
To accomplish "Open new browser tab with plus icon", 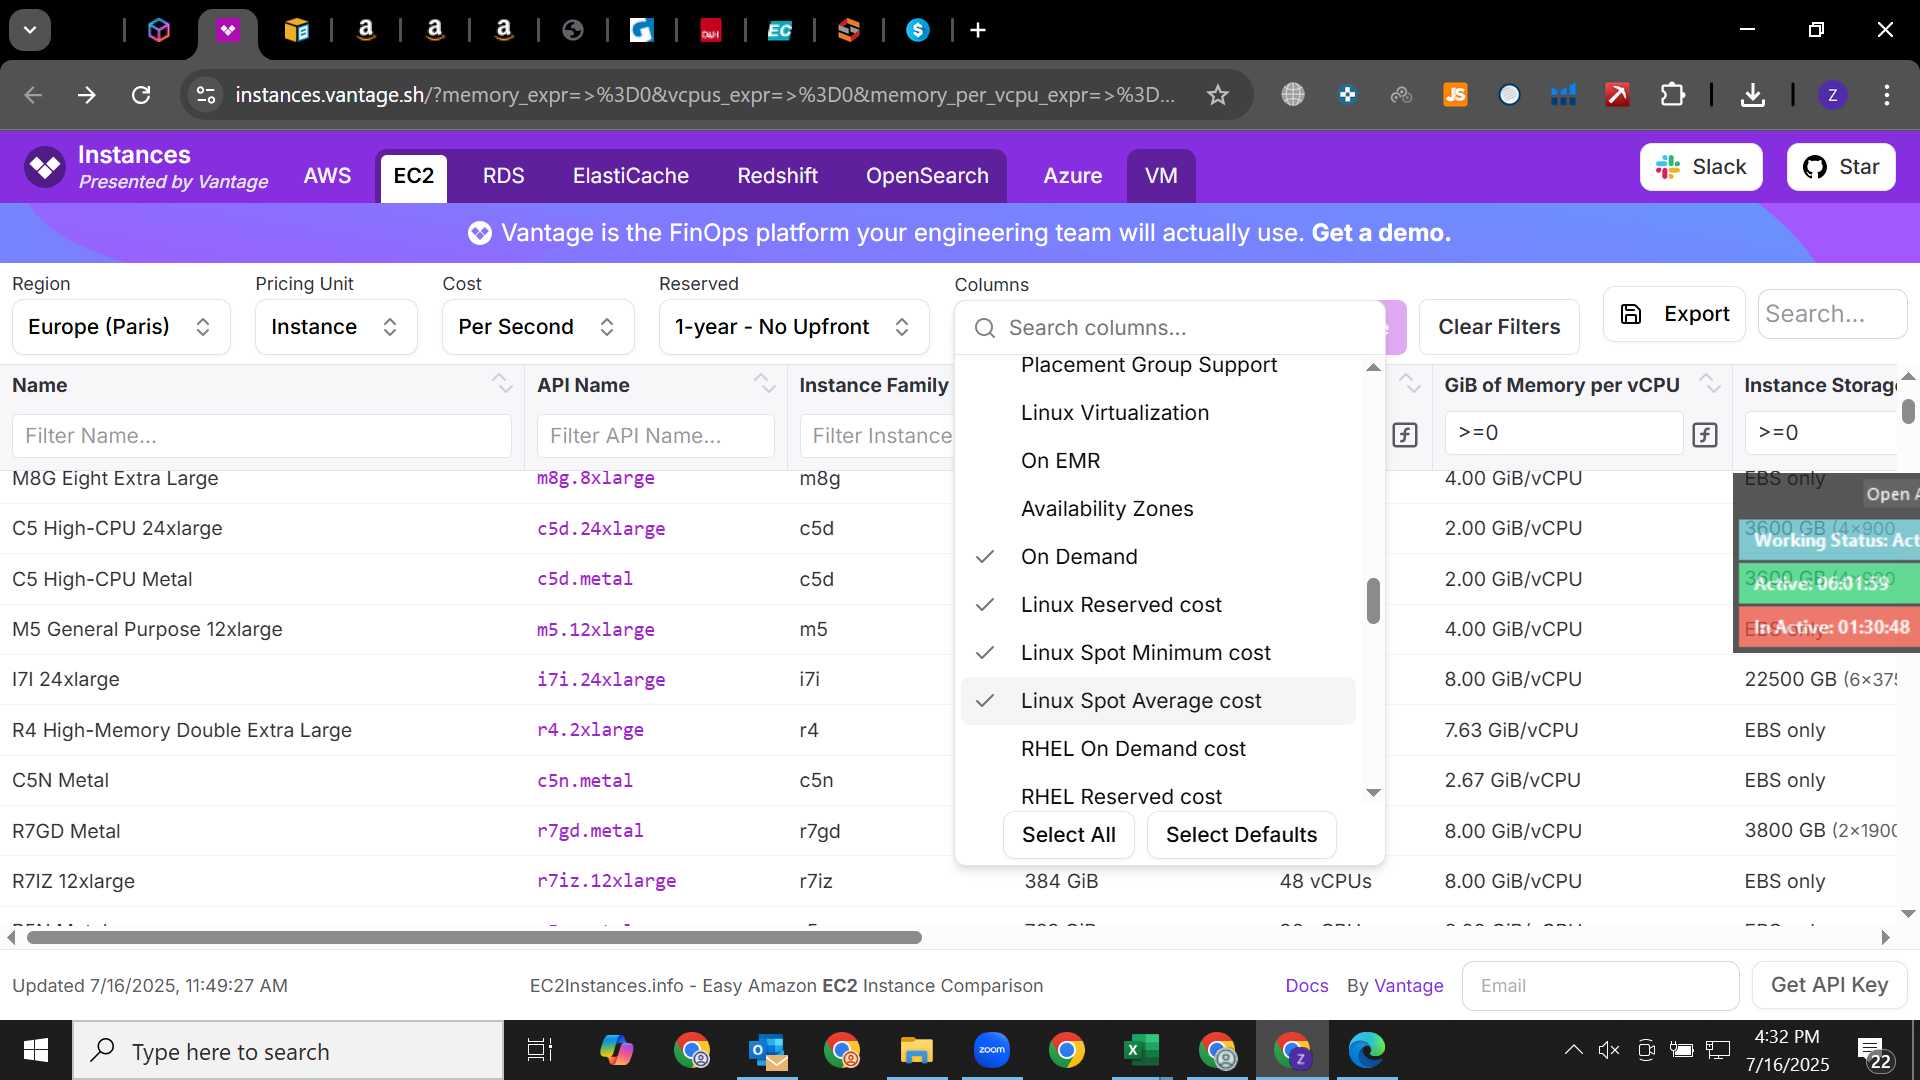I will [x=978, y=30].
